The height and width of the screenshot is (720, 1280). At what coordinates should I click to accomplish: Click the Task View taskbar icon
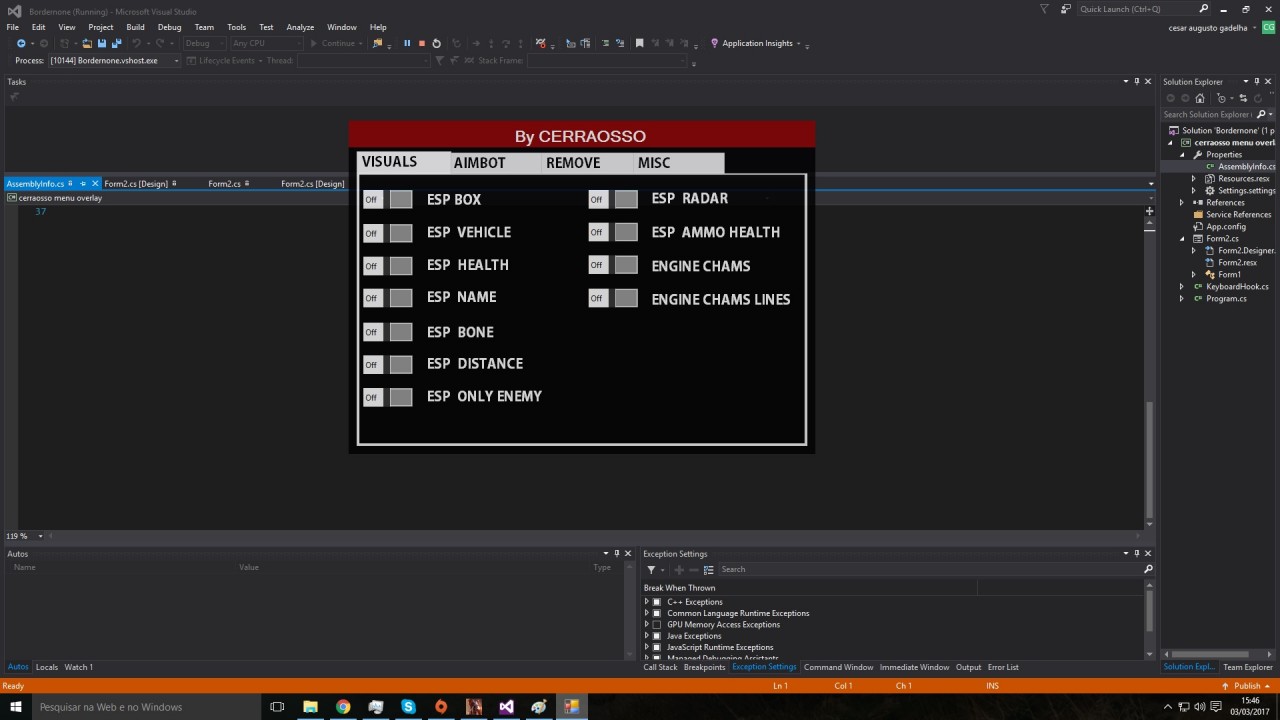click(x=278, y=707)
